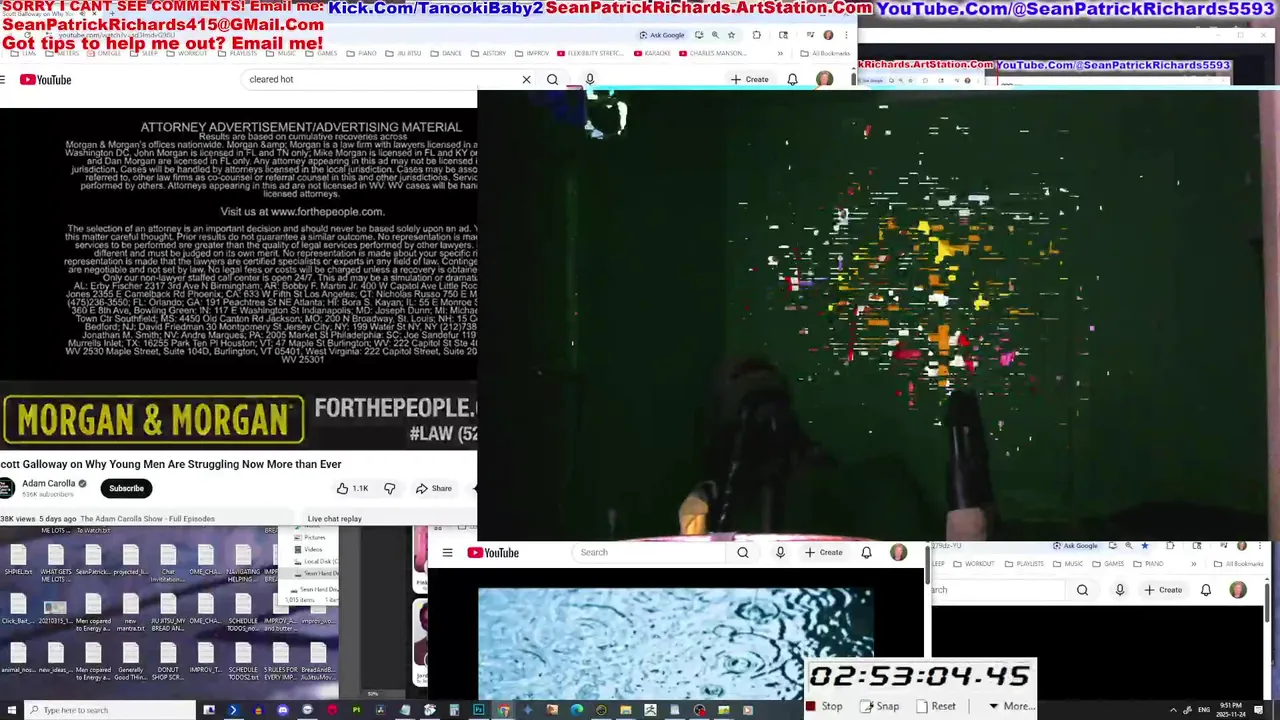1280x720 pixels.
Task: Open the guide menu in bottom-middle YouTube window
Action: point(447,553)
